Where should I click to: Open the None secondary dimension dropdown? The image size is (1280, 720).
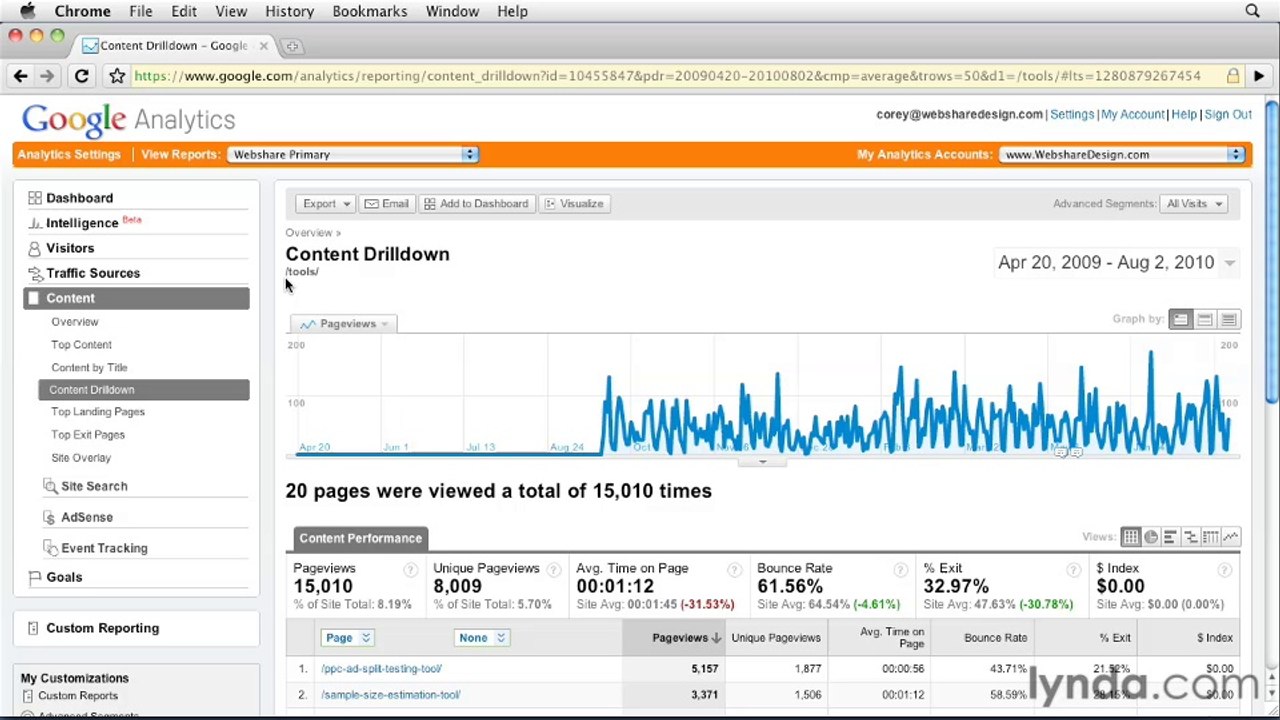pos(482,638)
